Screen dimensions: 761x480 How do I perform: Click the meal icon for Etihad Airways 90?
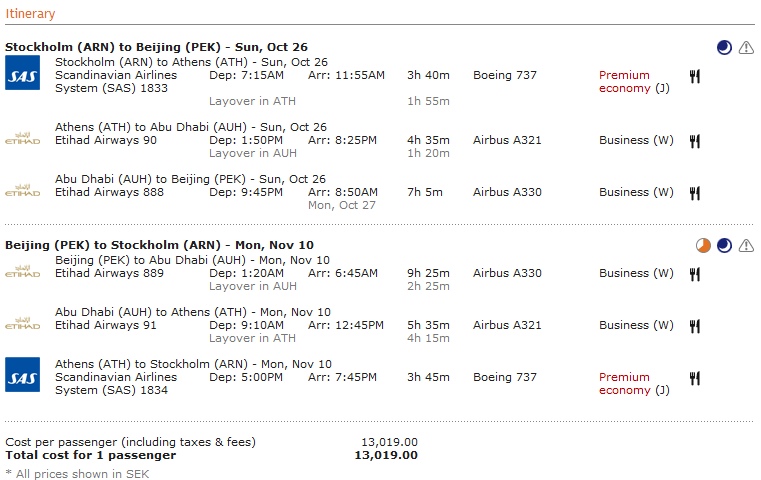tap(695, 141)
